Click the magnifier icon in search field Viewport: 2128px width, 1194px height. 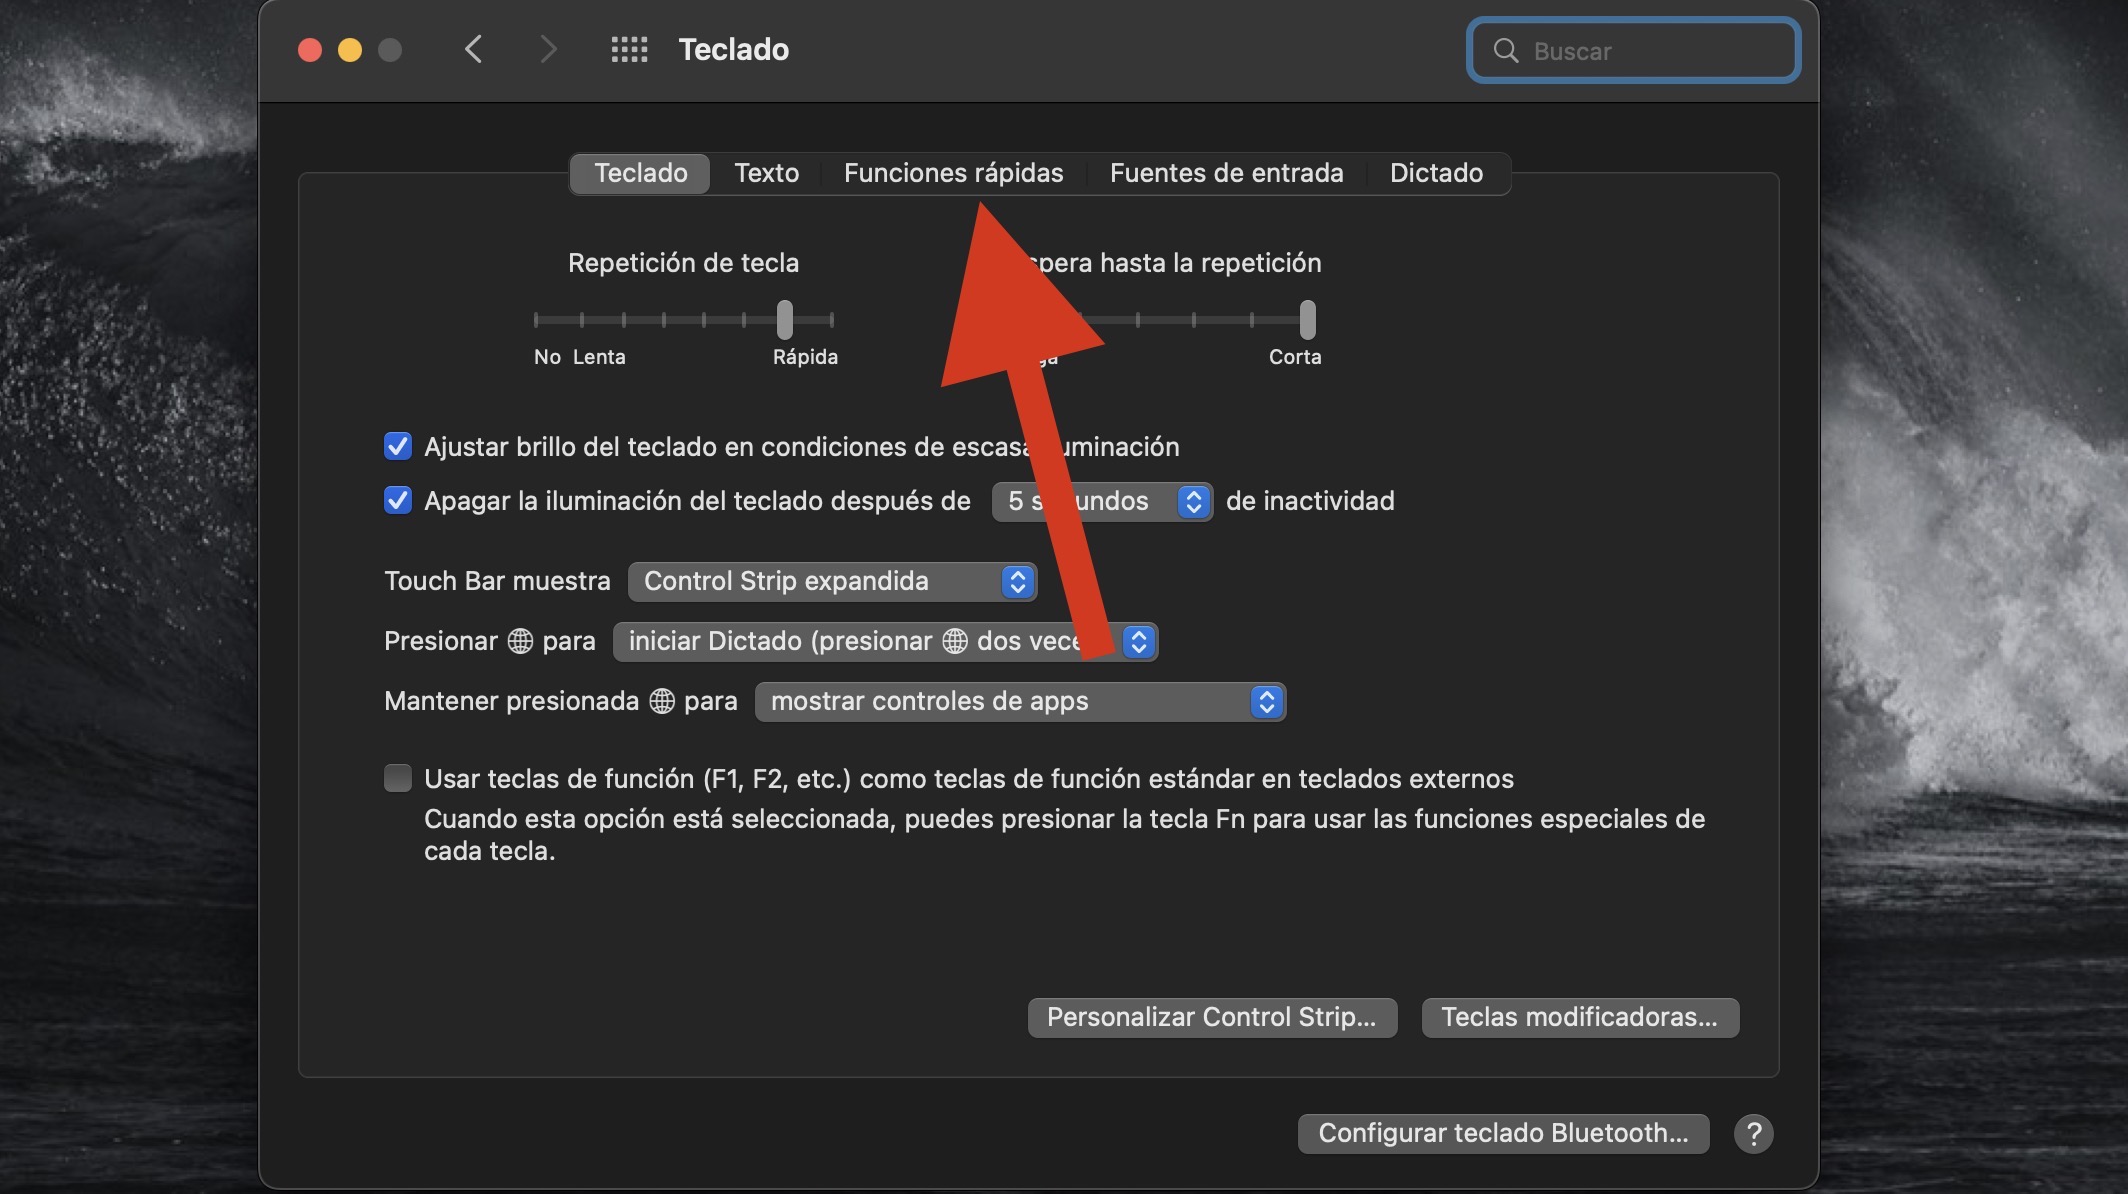[x=1505, y=51]
